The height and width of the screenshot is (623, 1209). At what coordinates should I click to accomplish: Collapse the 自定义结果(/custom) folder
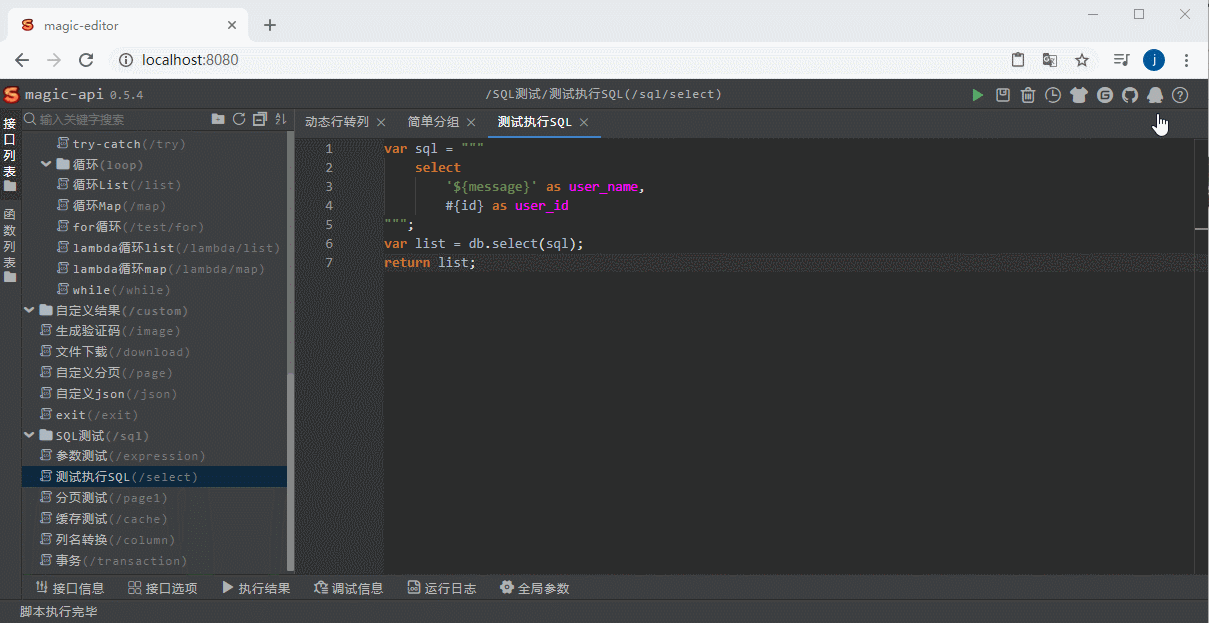click(x=29, y=310)
